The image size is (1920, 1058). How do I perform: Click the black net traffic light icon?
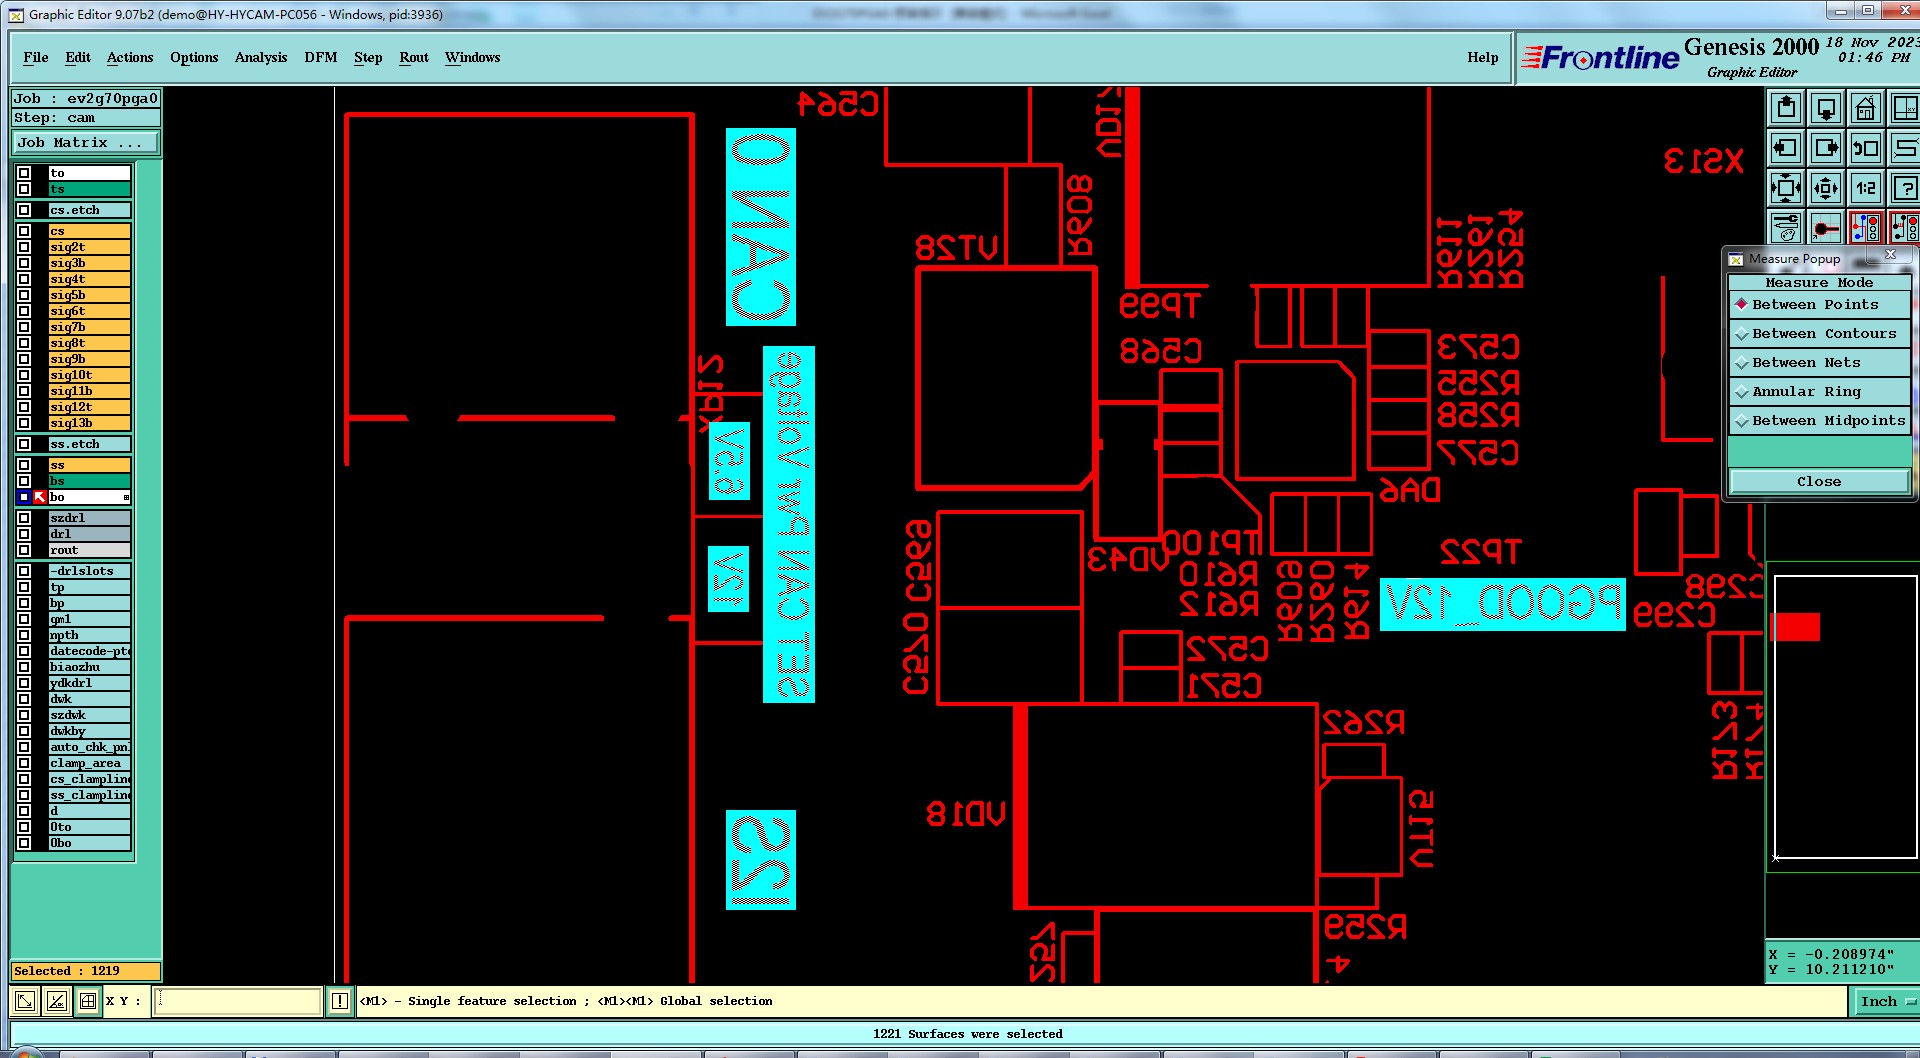tap(1904, 227)
